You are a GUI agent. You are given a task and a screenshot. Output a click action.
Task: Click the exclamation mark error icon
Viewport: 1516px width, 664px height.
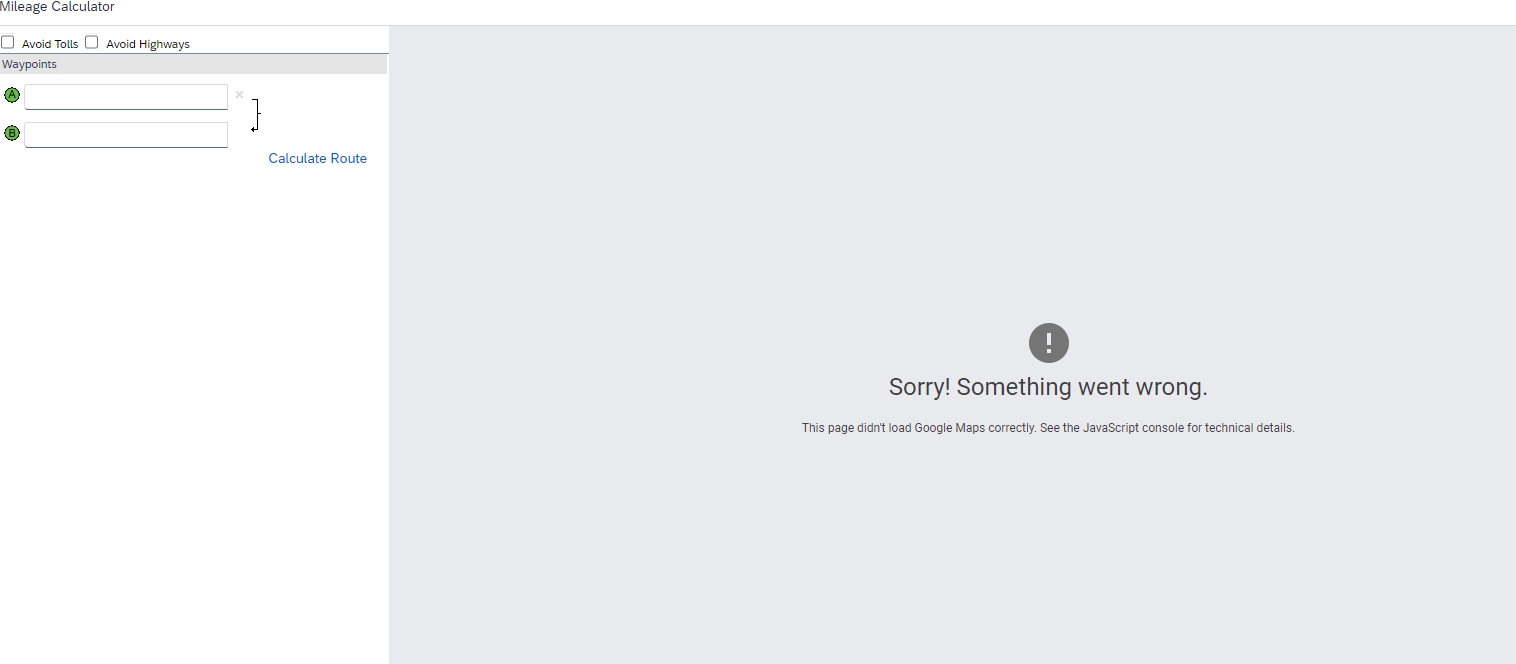(1048, 343)
